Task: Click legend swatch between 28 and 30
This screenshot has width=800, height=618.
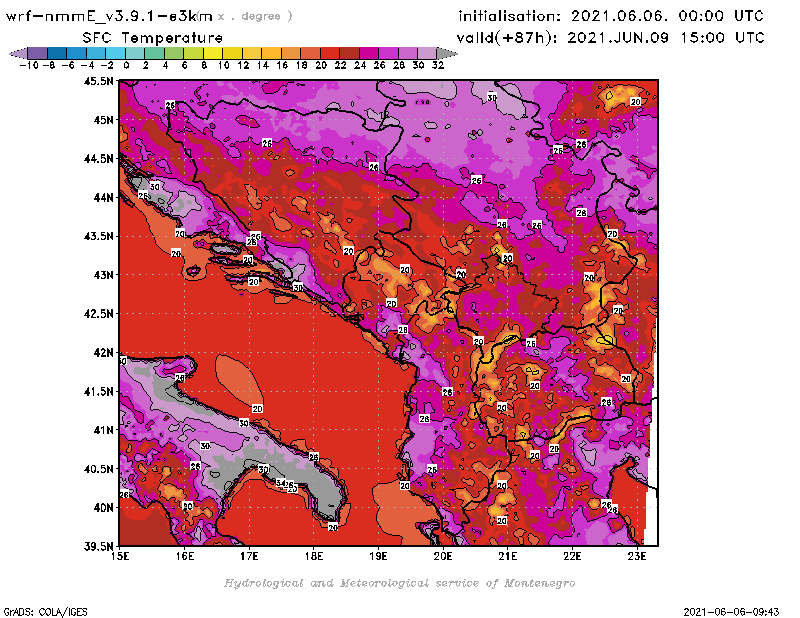Action: click(x=407, y=53)
